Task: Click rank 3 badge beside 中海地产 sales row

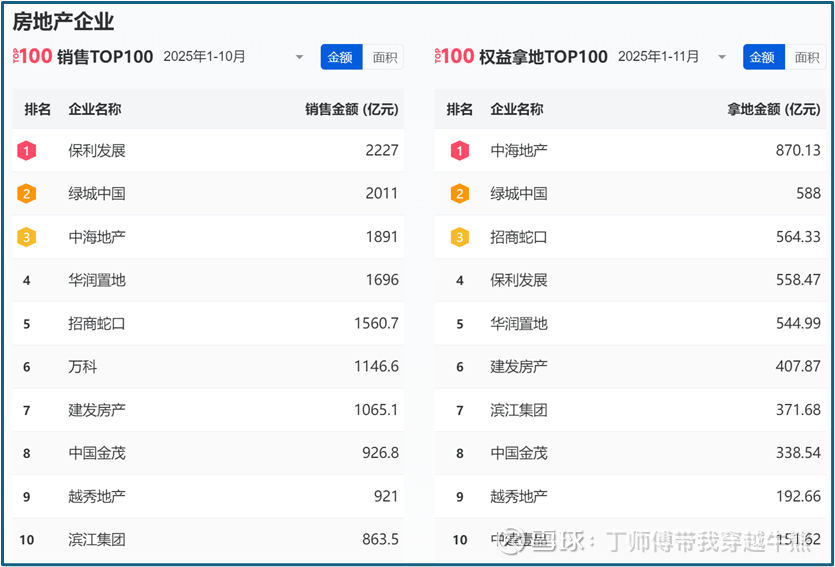Action: (x=27, y=237)
